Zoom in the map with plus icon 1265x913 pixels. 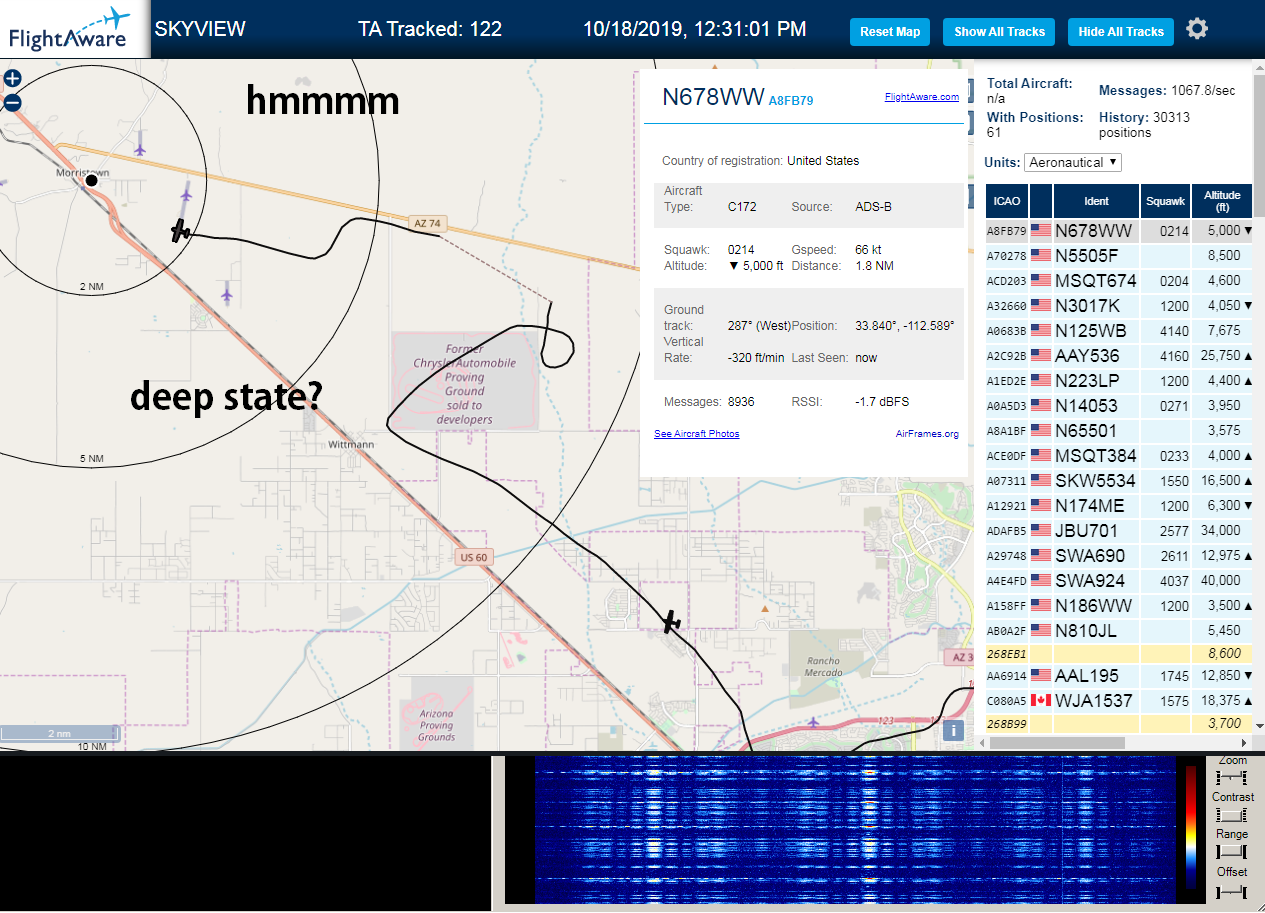coord(12,78)
